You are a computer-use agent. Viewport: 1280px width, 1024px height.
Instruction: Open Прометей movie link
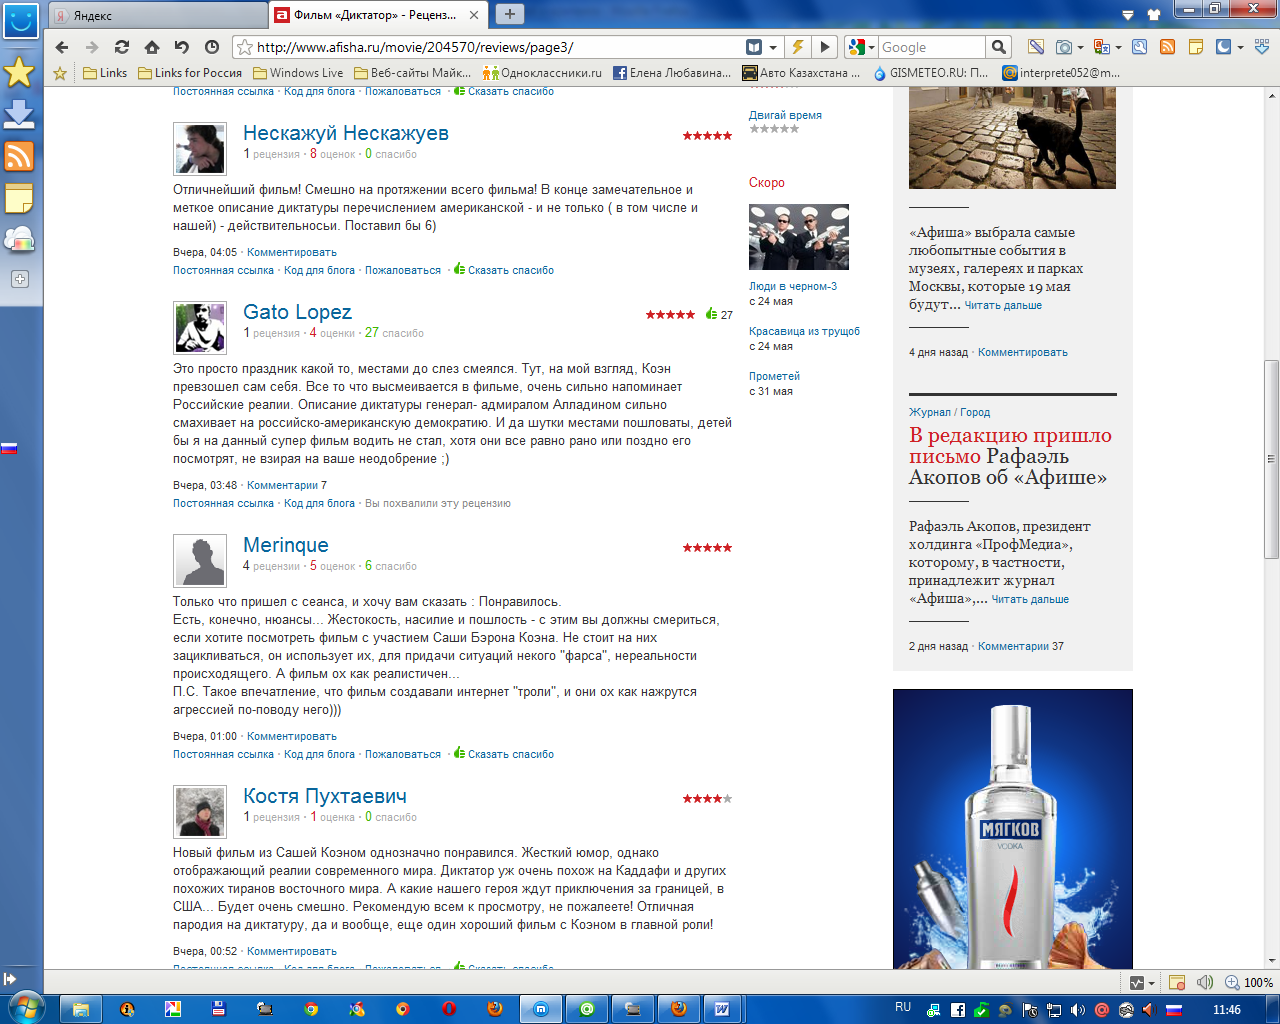click(x=774, y=376)
